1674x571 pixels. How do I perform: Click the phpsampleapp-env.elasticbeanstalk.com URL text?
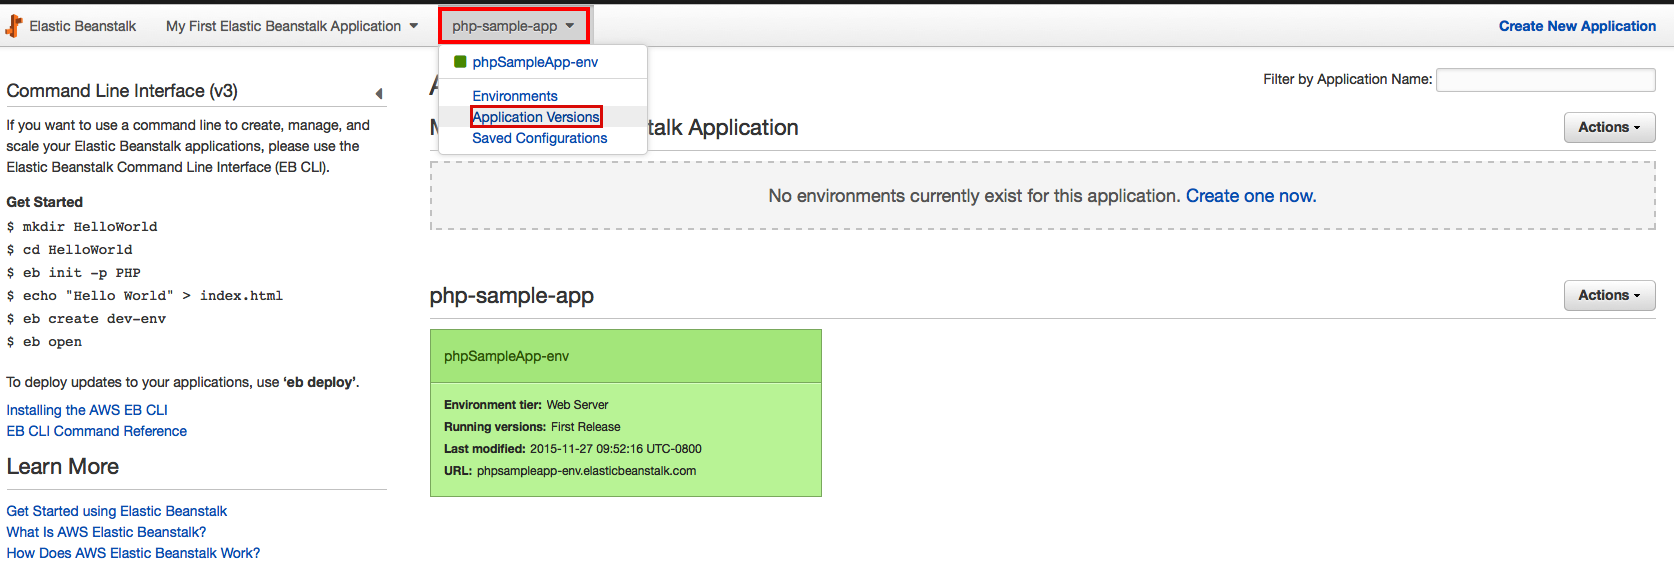[x=586, y=471]
